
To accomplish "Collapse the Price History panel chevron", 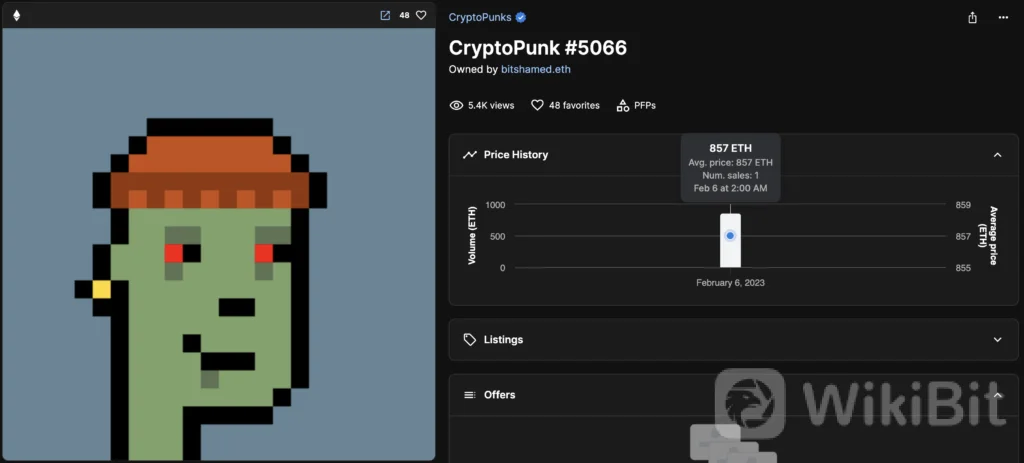I will pyautogui.click(x=997, y=155).
